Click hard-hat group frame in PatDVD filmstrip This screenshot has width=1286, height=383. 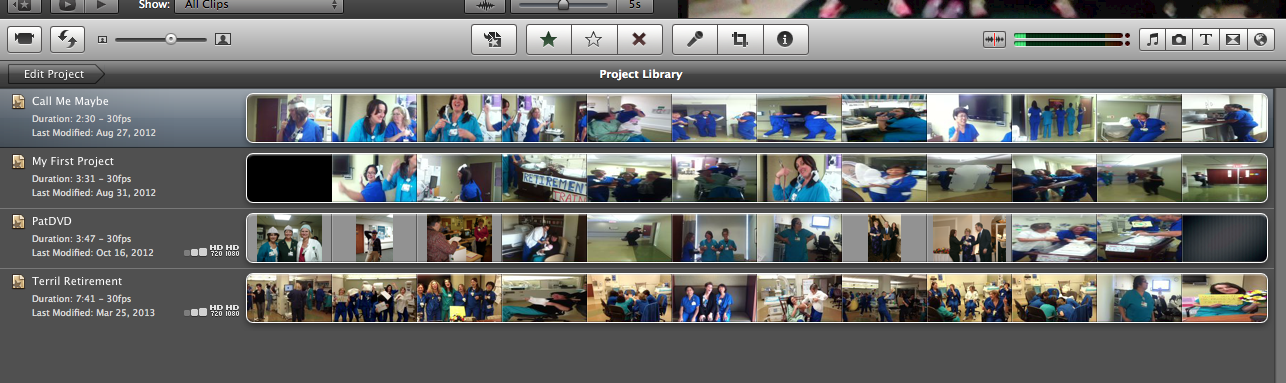[290, 238]
